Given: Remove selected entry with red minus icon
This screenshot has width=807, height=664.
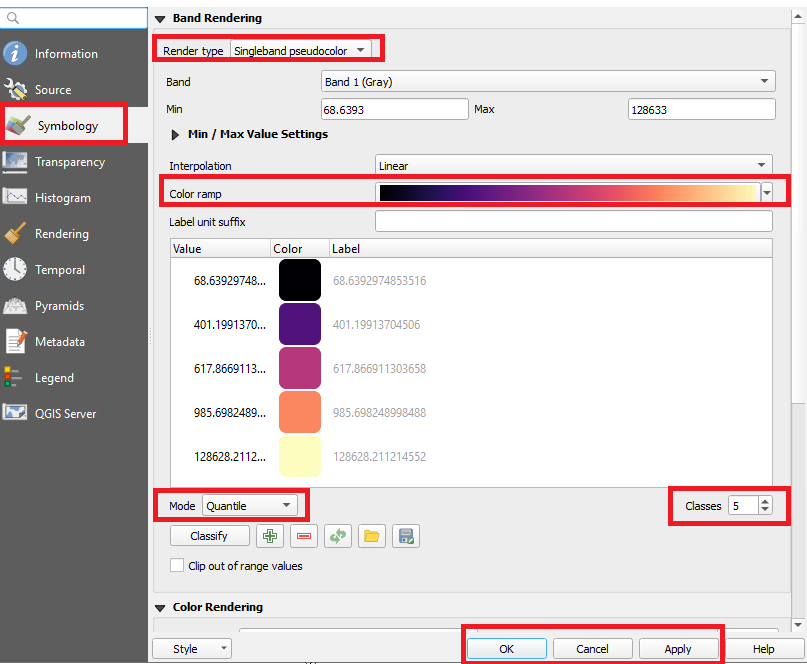Looking at the screenshot, I should click(304, 536).
